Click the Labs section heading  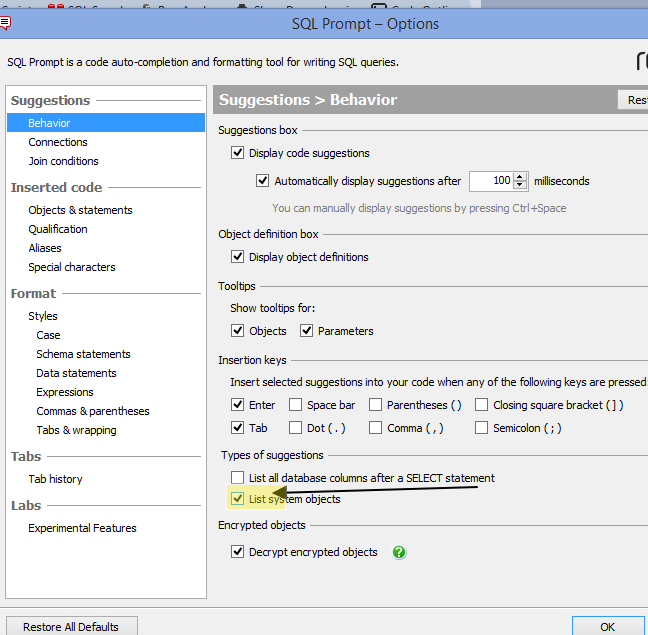coord(26,505)
